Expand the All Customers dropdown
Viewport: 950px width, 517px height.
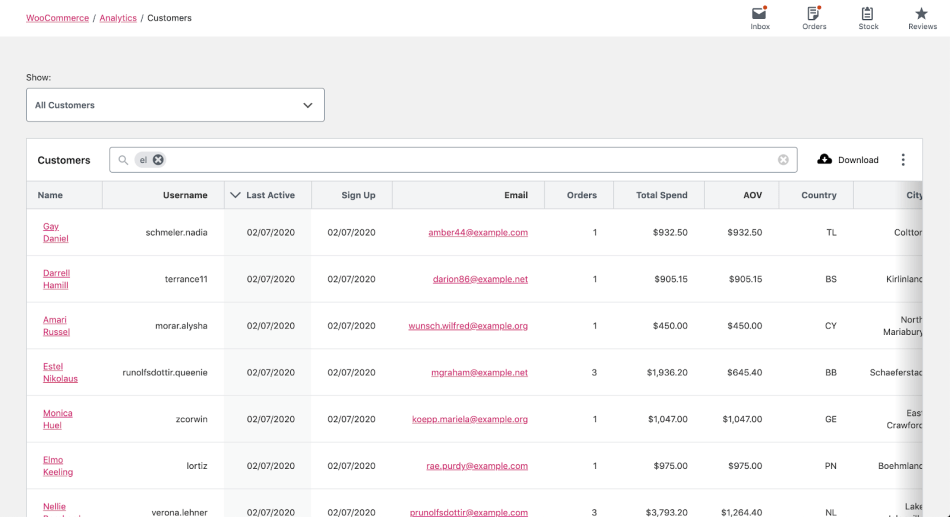[x=175, y=105]
